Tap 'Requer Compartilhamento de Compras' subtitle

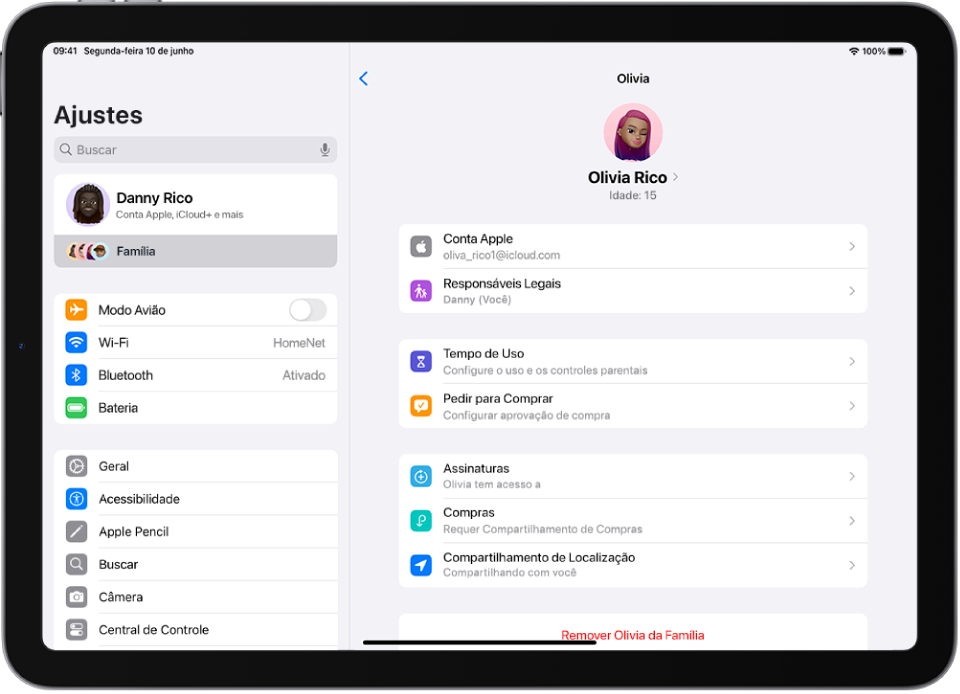[542, 529]
